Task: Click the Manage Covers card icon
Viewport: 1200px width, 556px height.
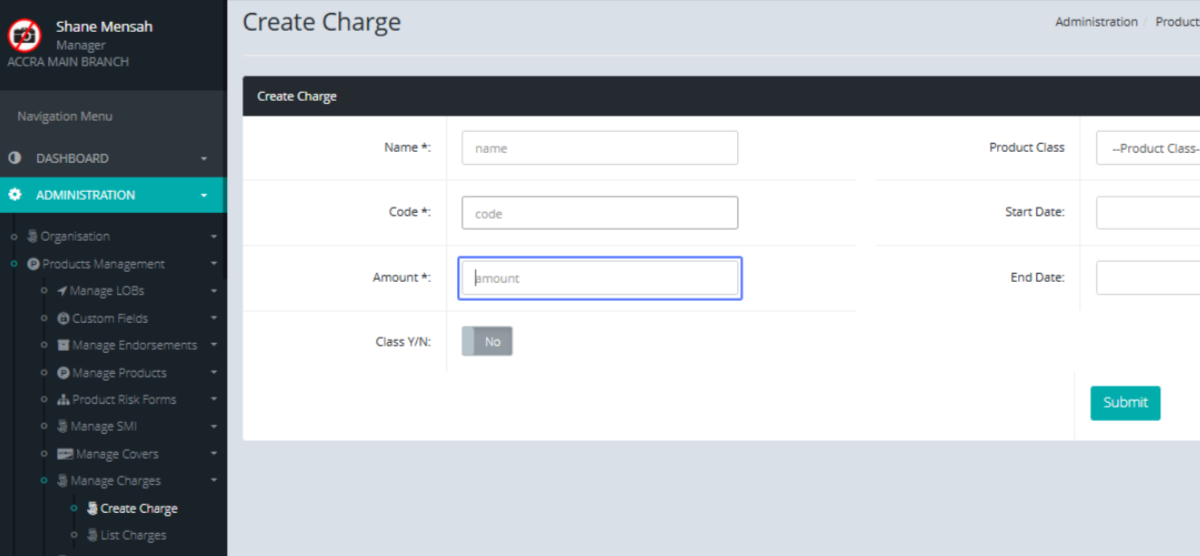Action: click(65, 454)
